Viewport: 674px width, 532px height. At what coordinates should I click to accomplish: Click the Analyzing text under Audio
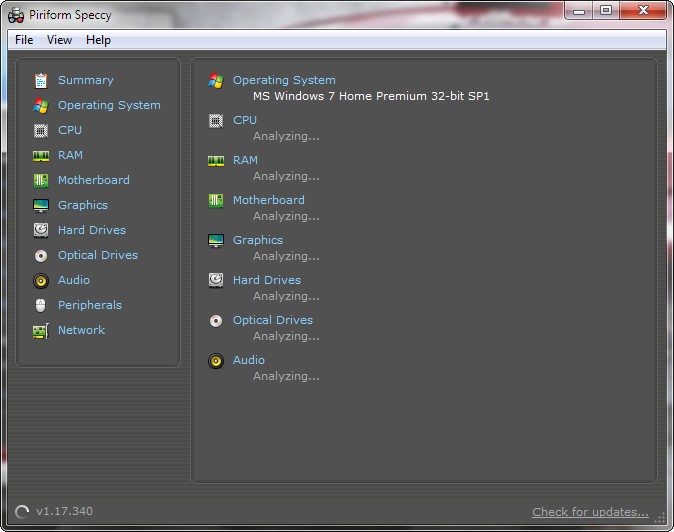pos(286,376)
